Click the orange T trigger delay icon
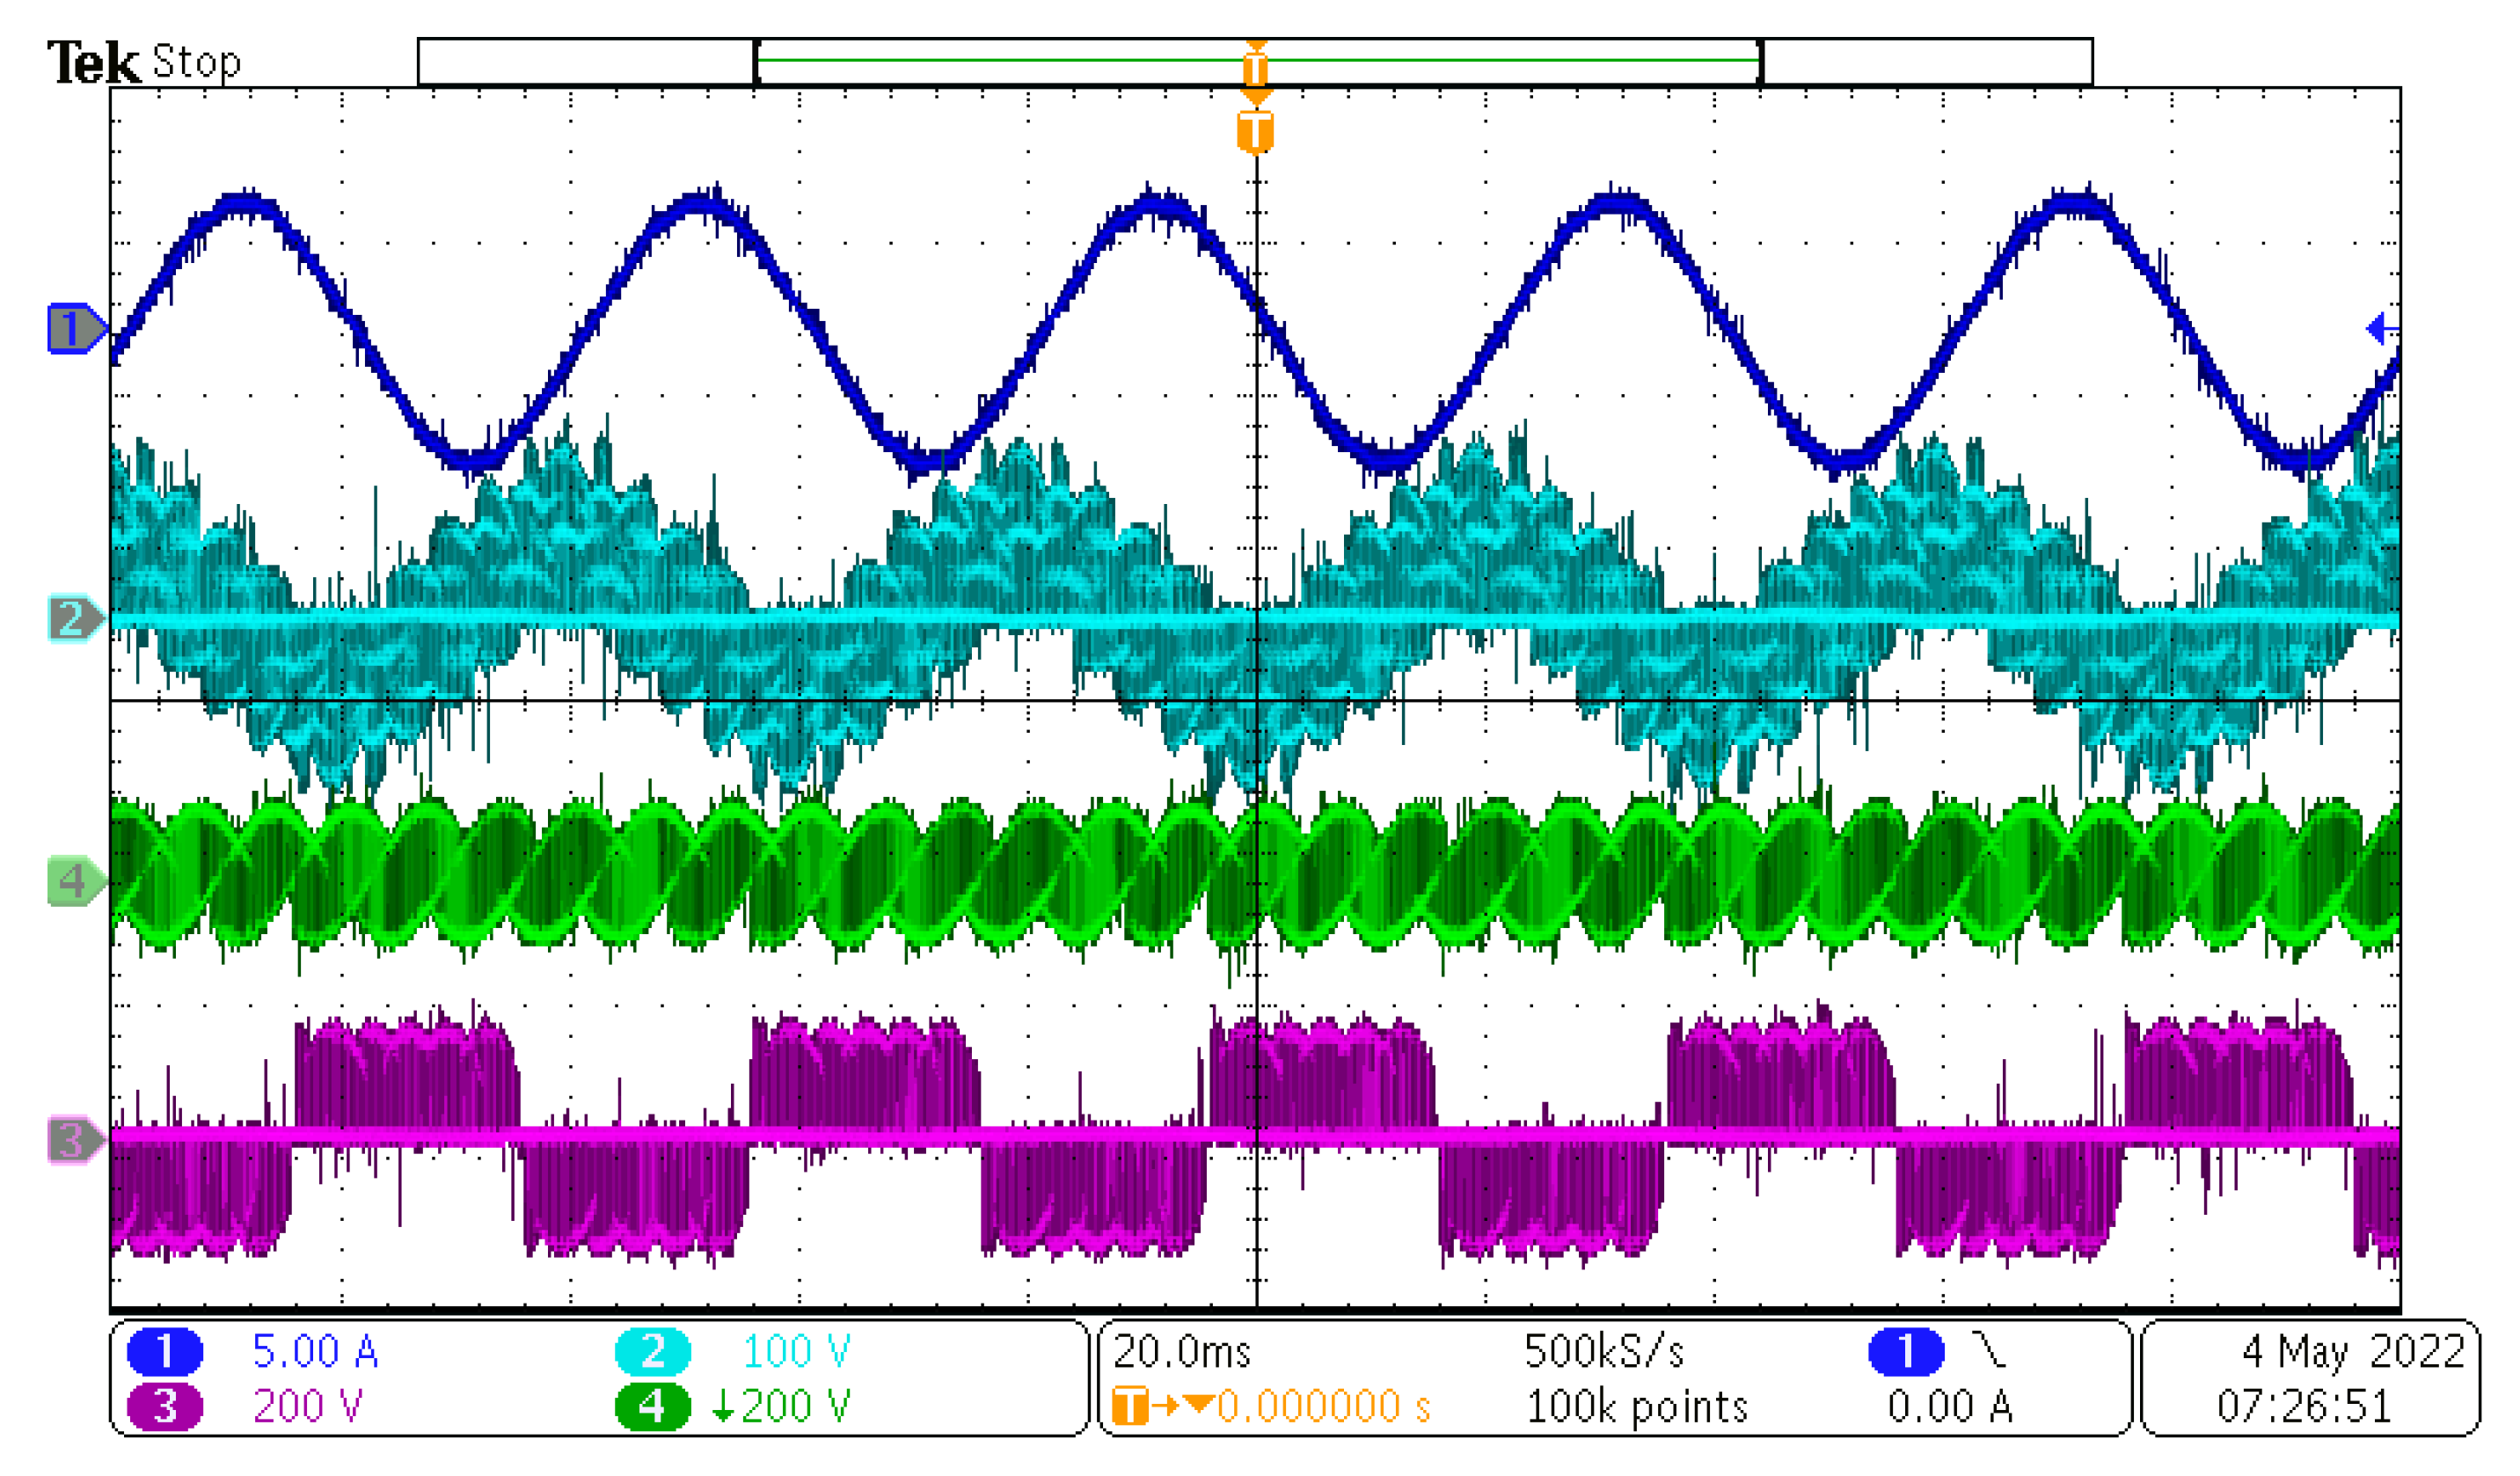The image size is (2520, 1476). tap(1131, 1406)
